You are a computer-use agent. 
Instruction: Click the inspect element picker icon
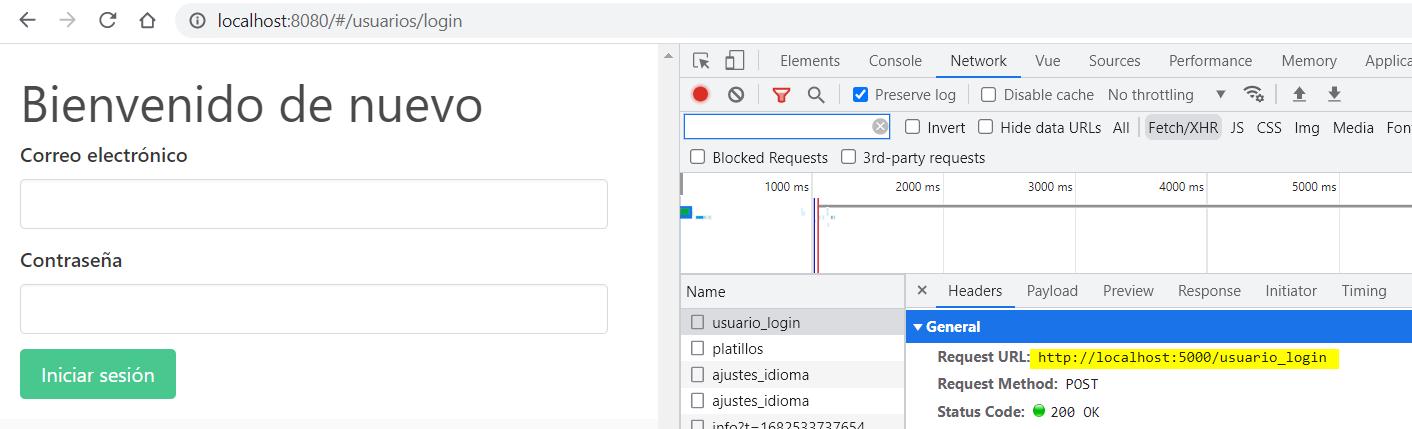(x=701, y=61)
